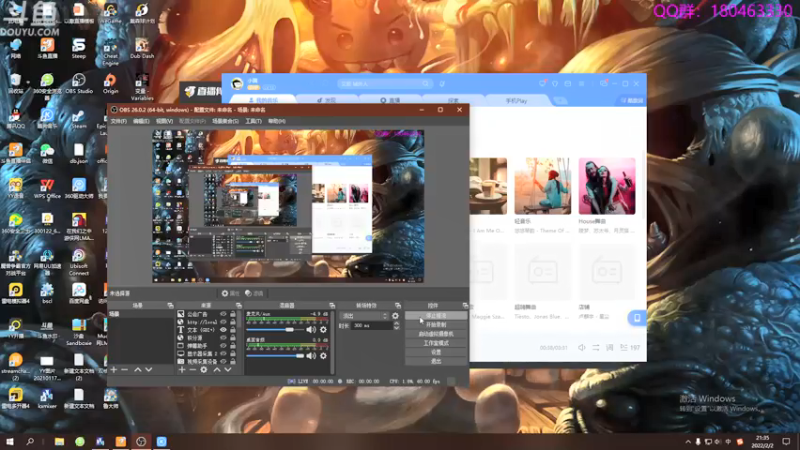This screenshot has height=450, width=800.
Task: Toggle lock on 弹幕助手 source
Action: coord(233,345)
